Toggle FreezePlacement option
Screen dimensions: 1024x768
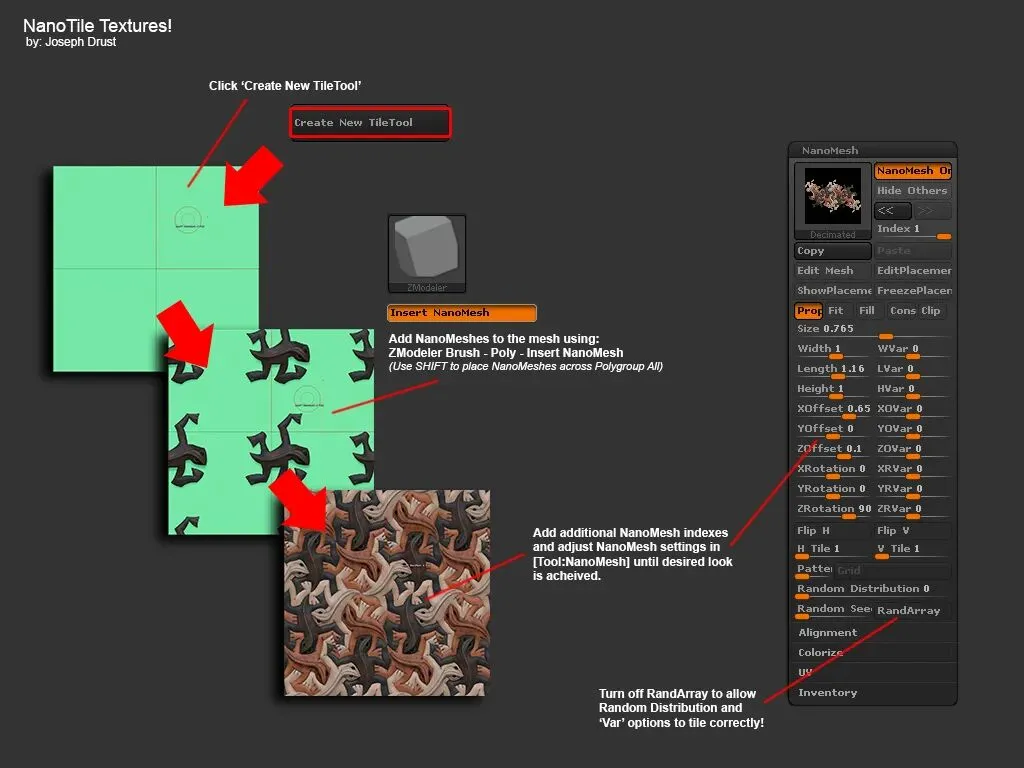913,291
